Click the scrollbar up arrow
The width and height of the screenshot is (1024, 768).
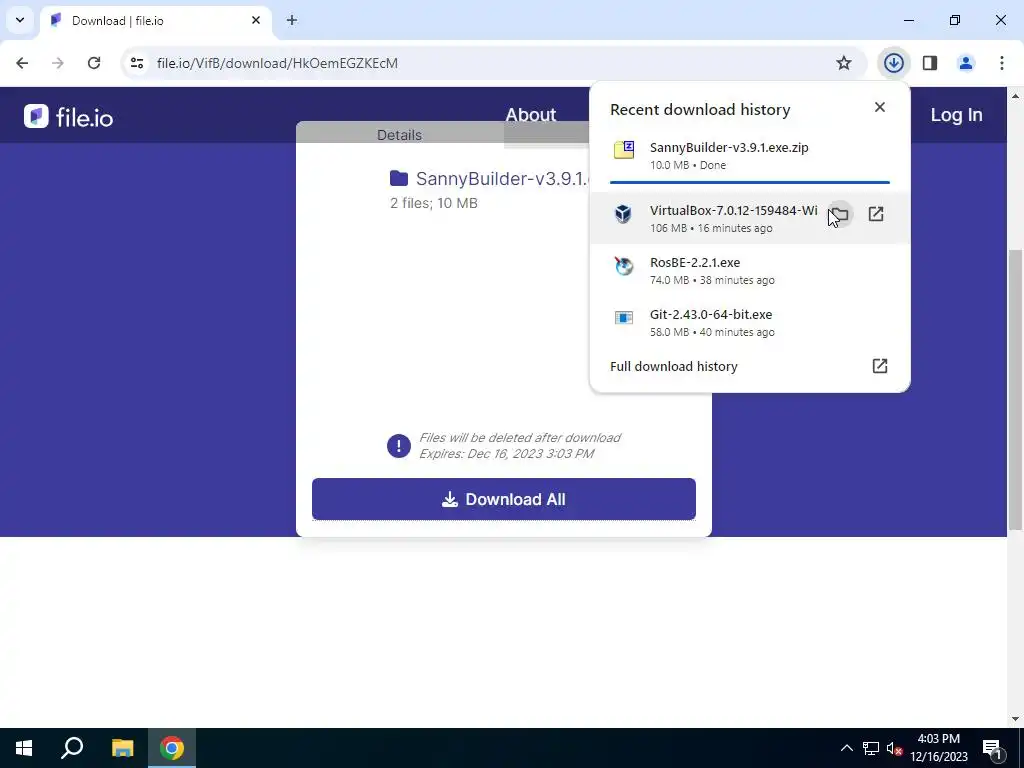1016,95
